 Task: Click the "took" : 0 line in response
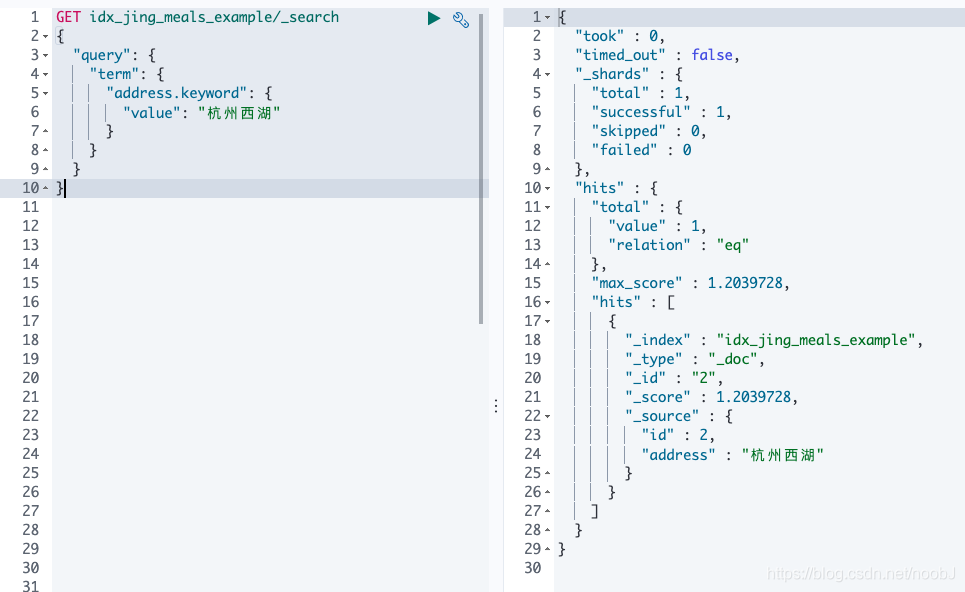(x=620, y=36)
